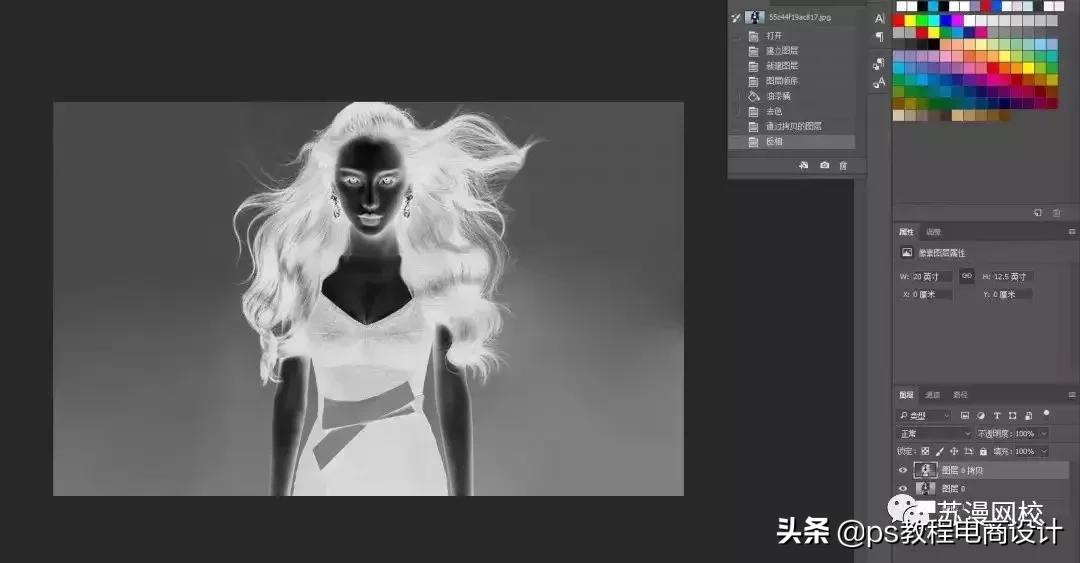Open blend mode 正常 dropdown
The width and height of the screenshot is (1080, 563).
[x=934, y=433]
